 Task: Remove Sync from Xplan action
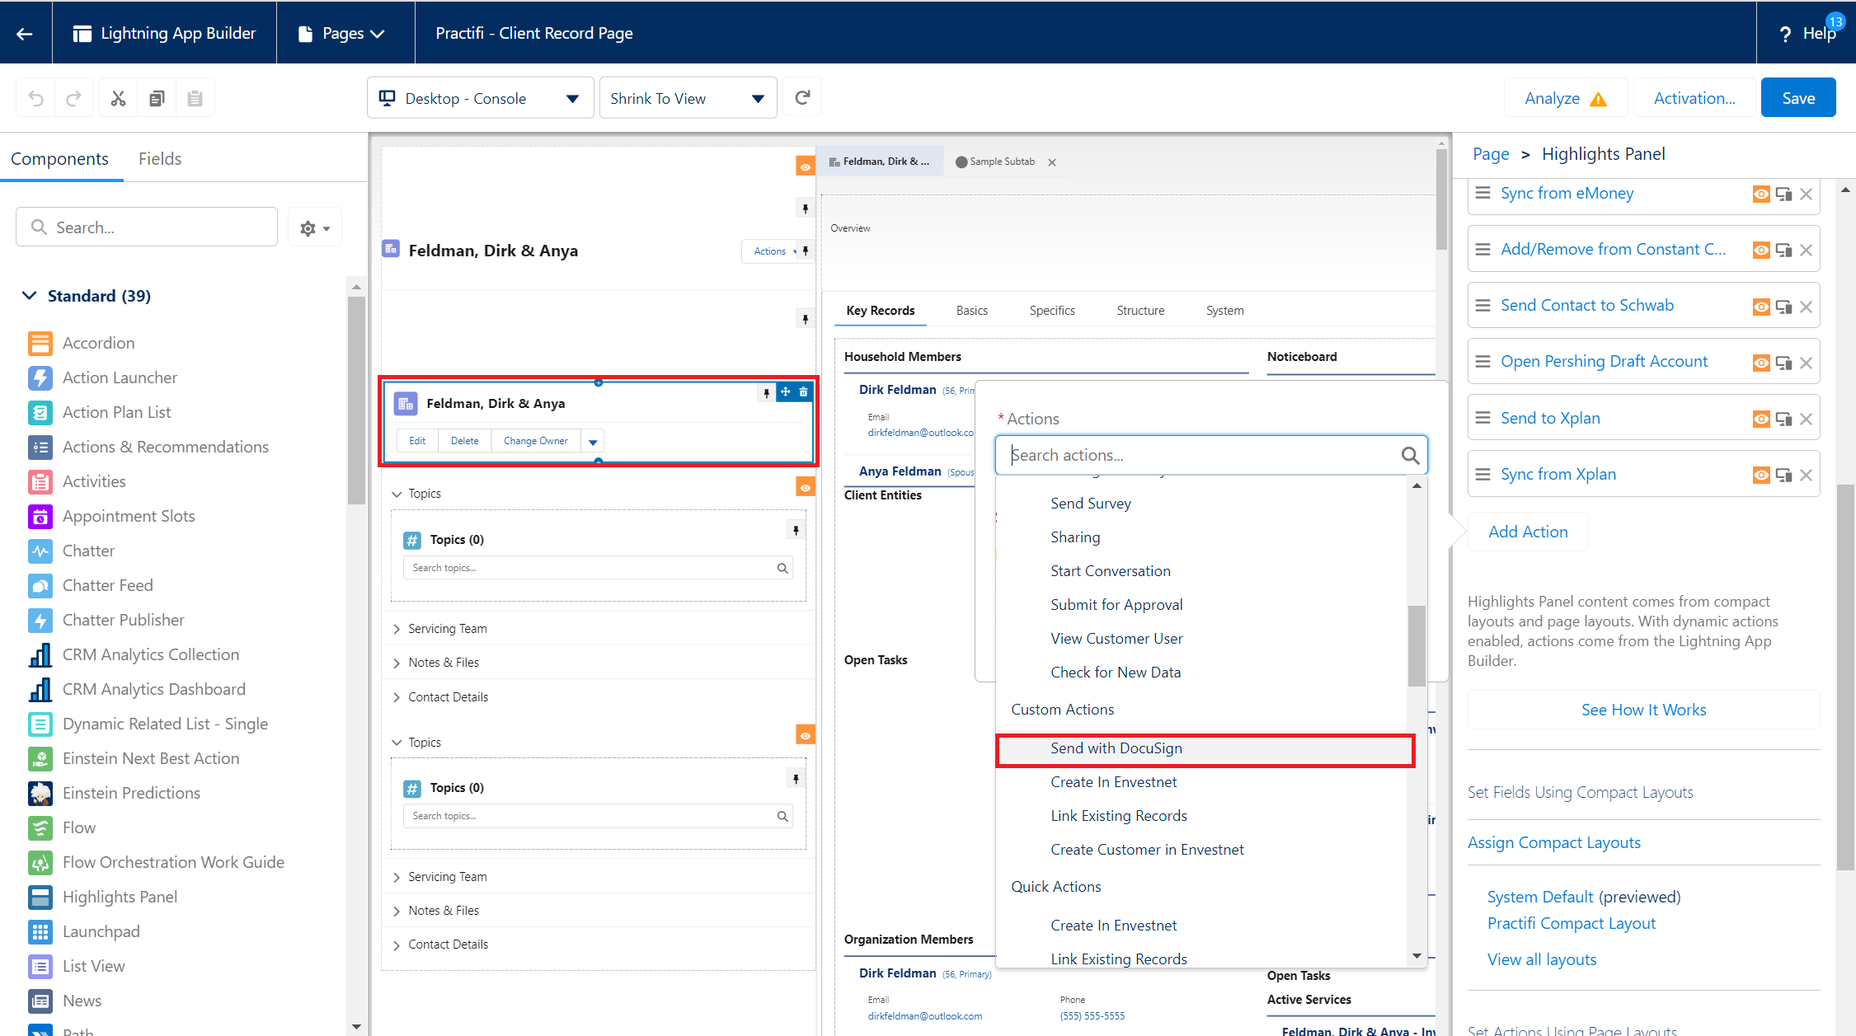tap(1806, 475)
